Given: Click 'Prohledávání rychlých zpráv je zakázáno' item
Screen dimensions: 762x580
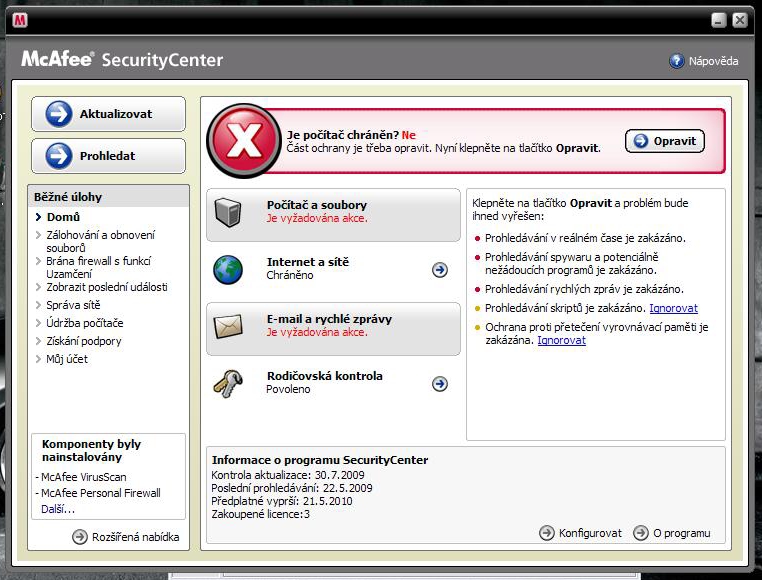Looking at the screenshot, I should (584, 289).
